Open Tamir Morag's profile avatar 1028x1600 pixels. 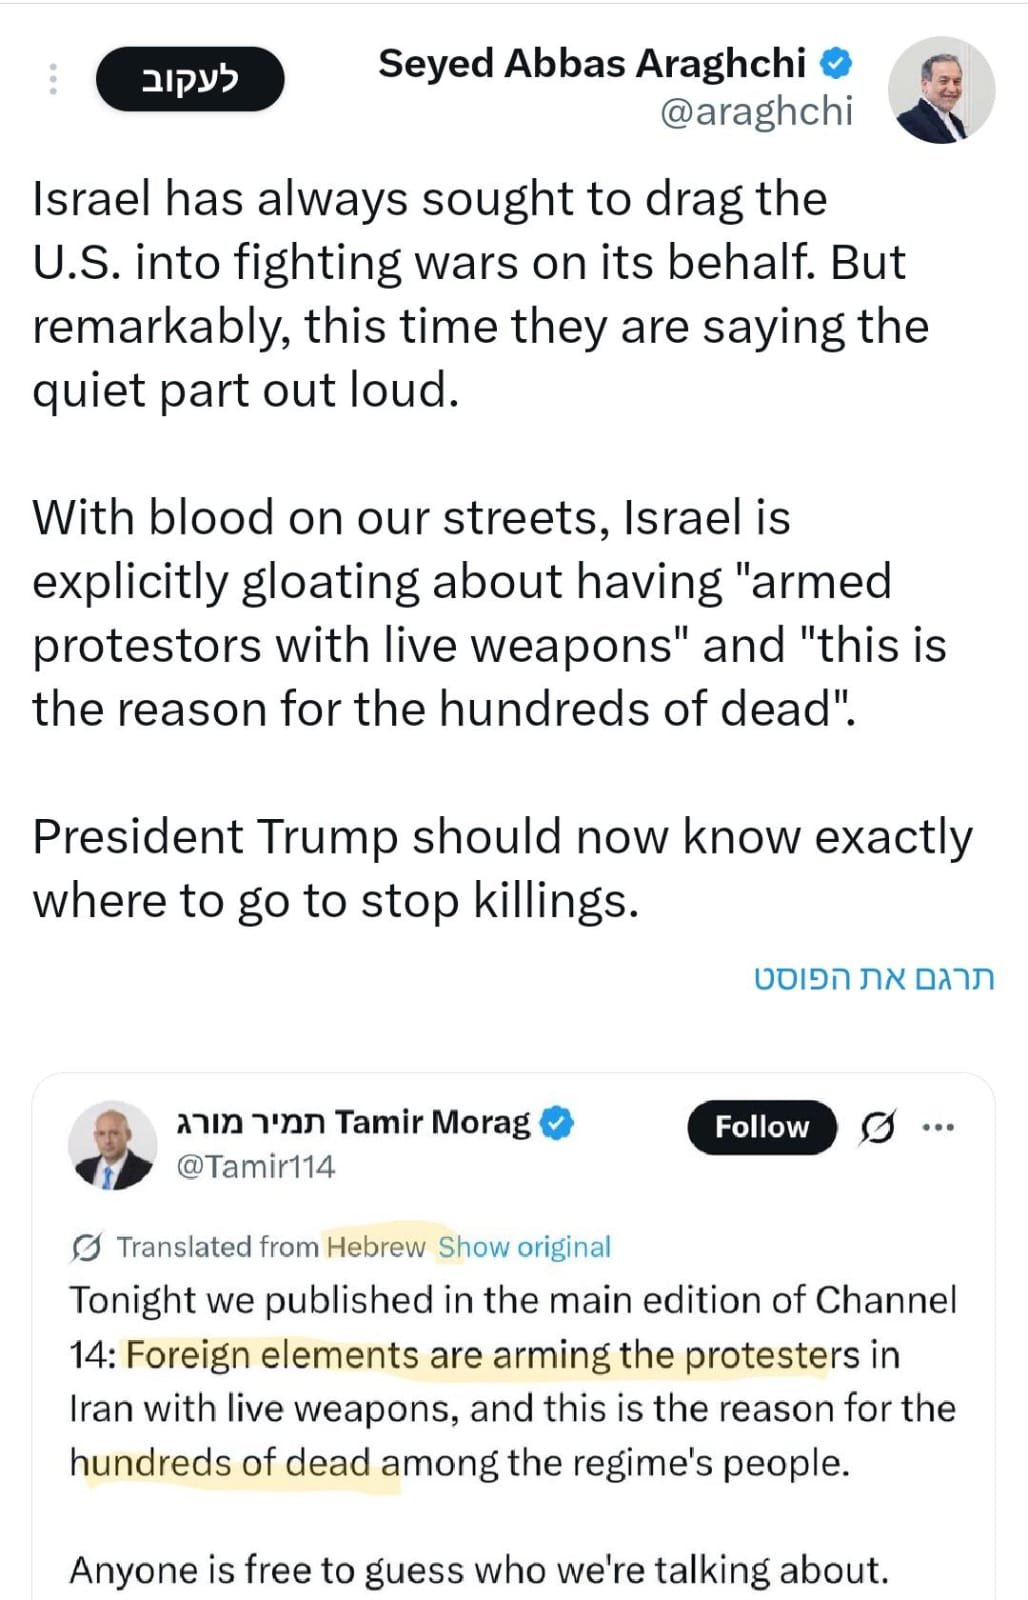[x=113, y=1145]
